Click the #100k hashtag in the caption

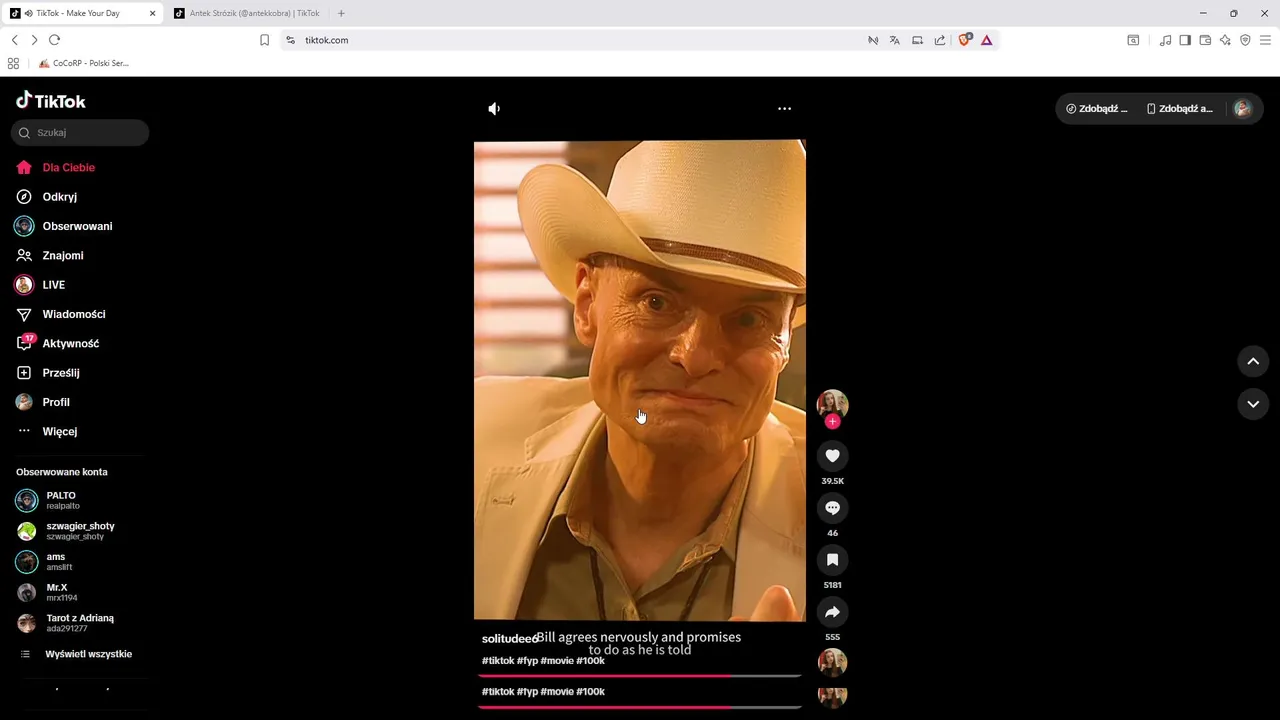(x=590, y=661)
